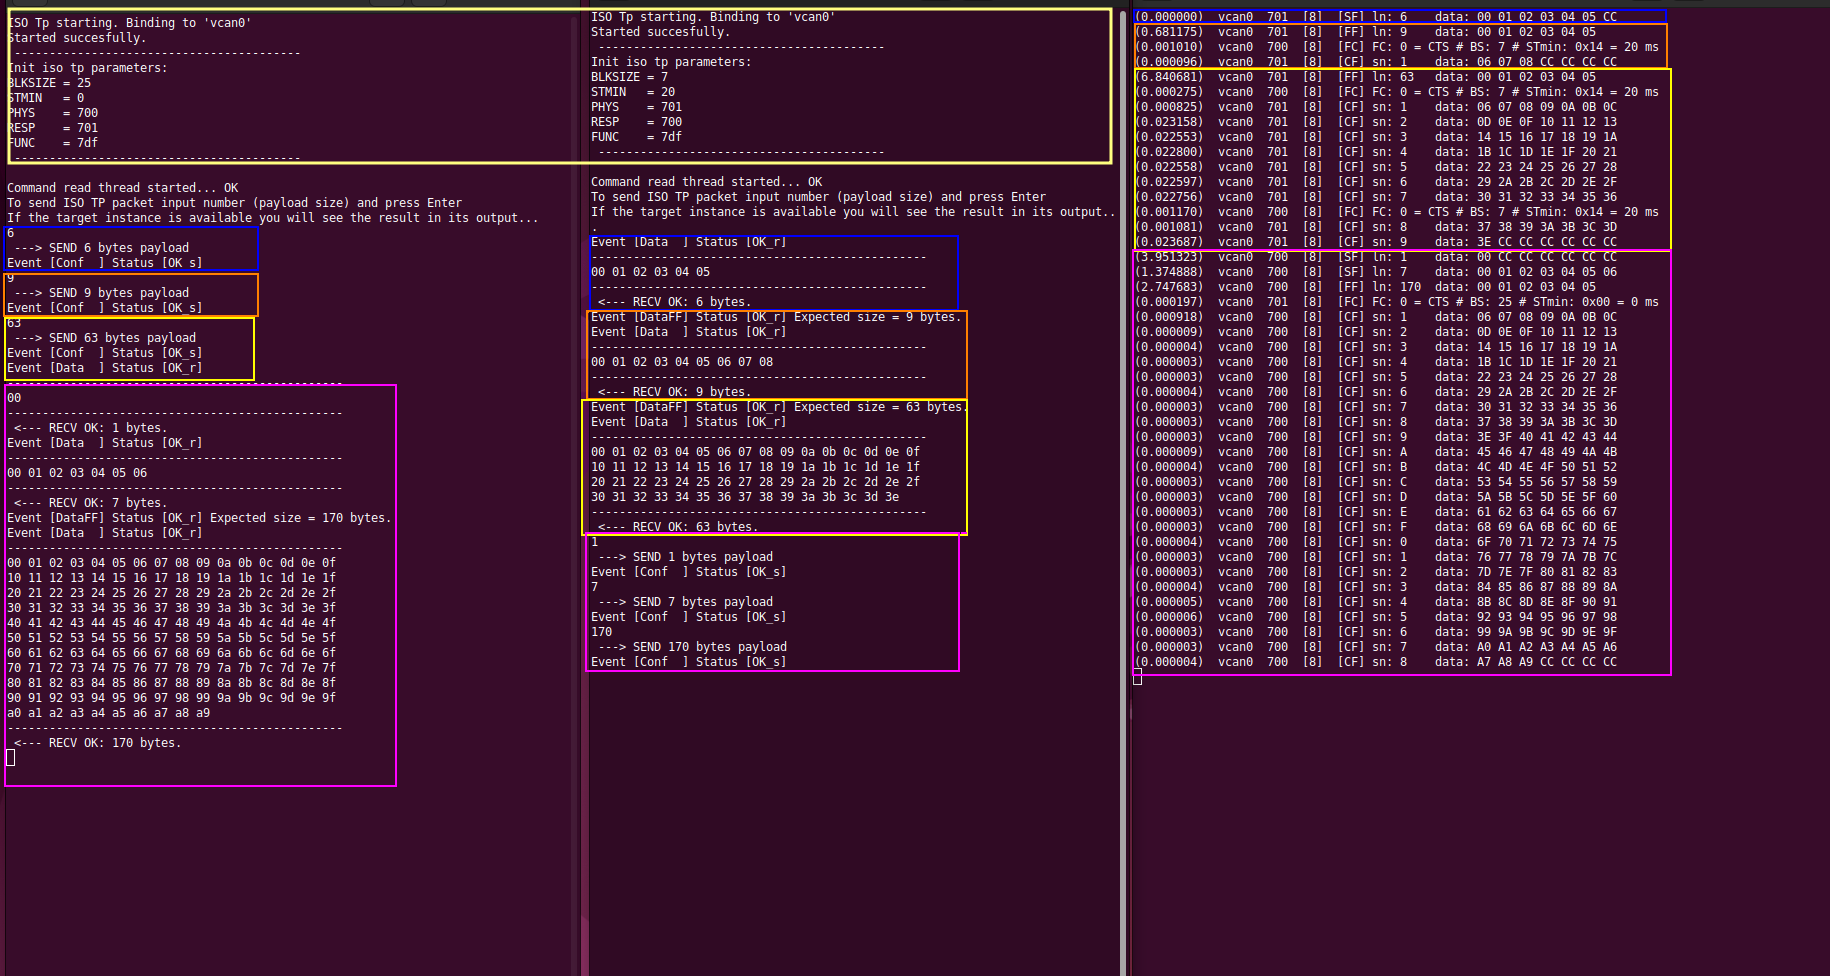Click hex row '00 01 02 03 04 05 06 07 08'

682,362
